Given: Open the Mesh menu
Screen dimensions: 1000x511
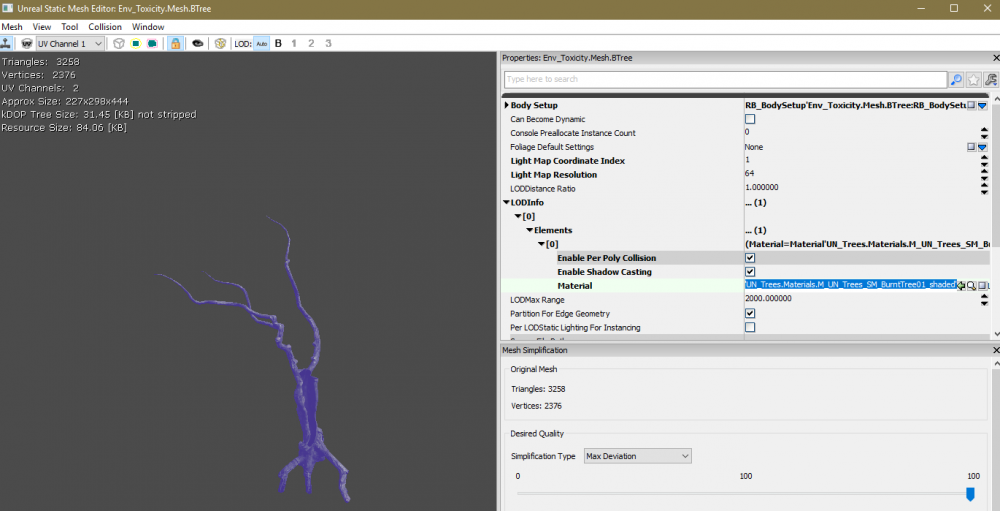Looking at the screenshot, I should [x=12, y=27].
